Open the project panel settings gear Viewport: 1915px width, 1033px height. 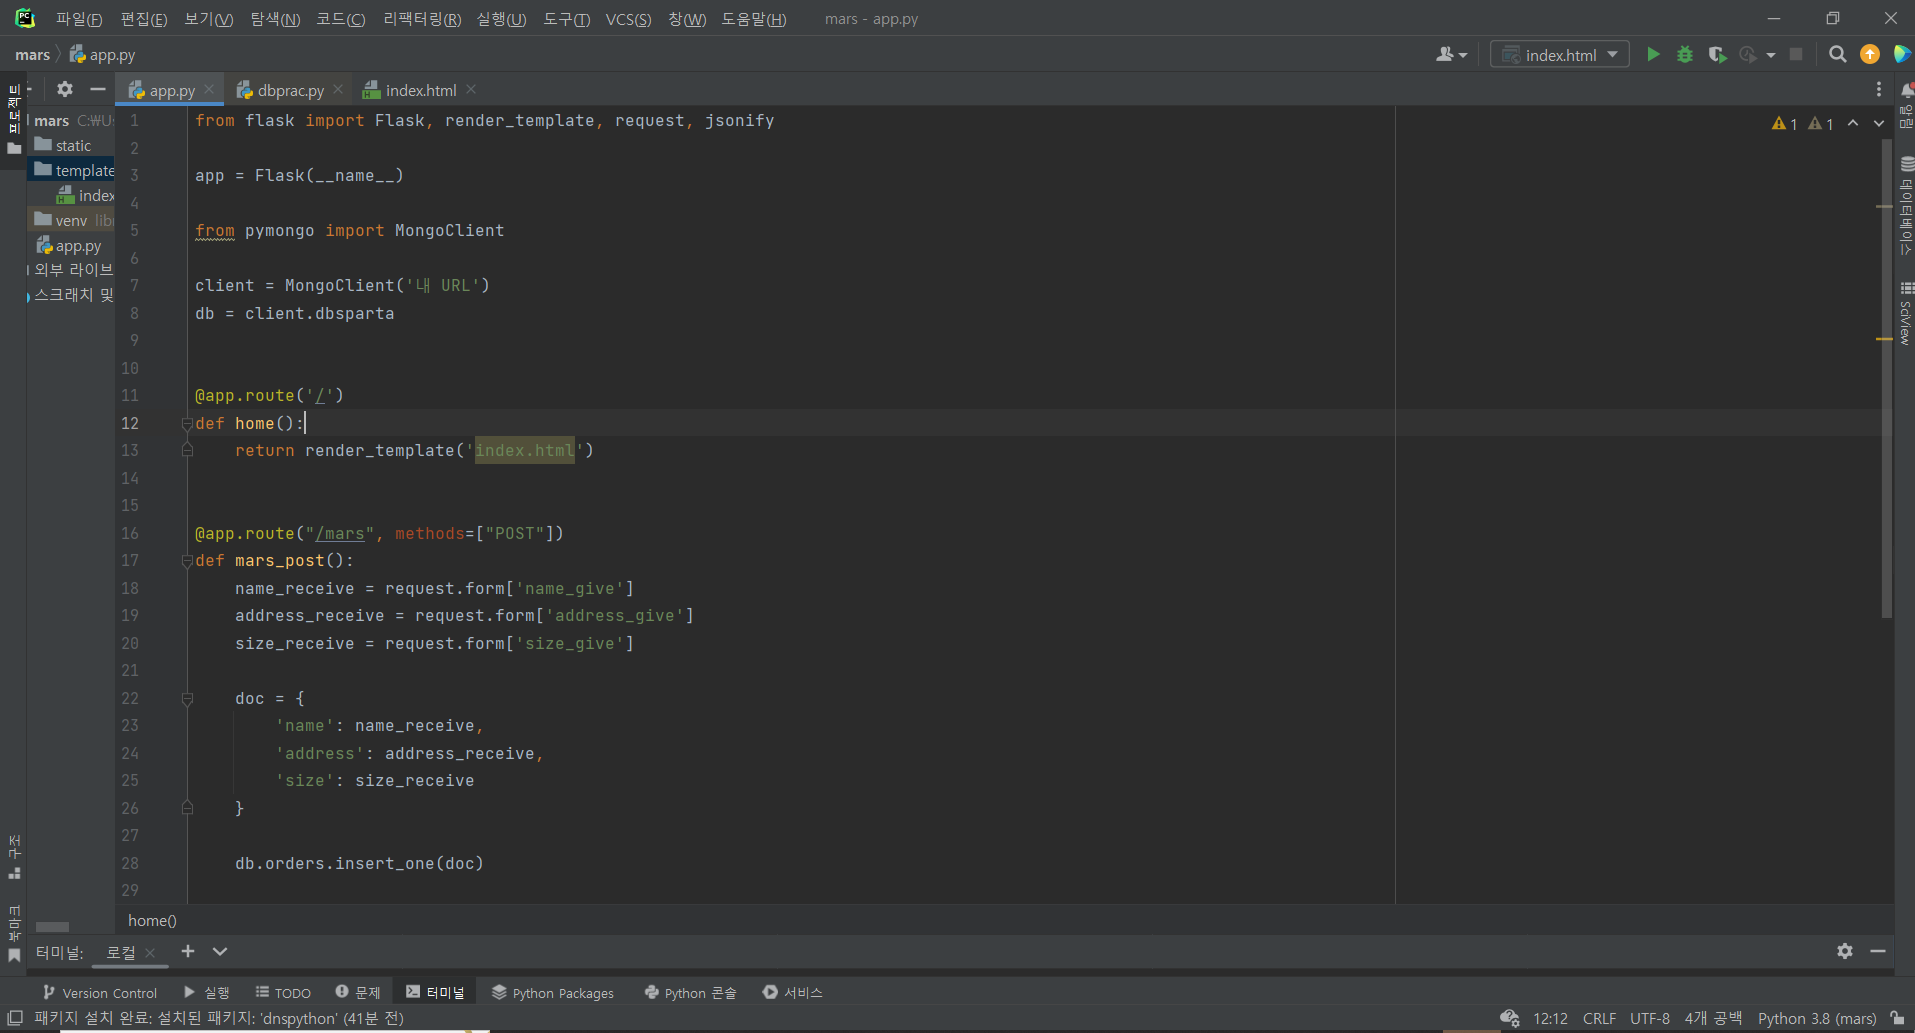pyautogui.click(x=65, y=89)
